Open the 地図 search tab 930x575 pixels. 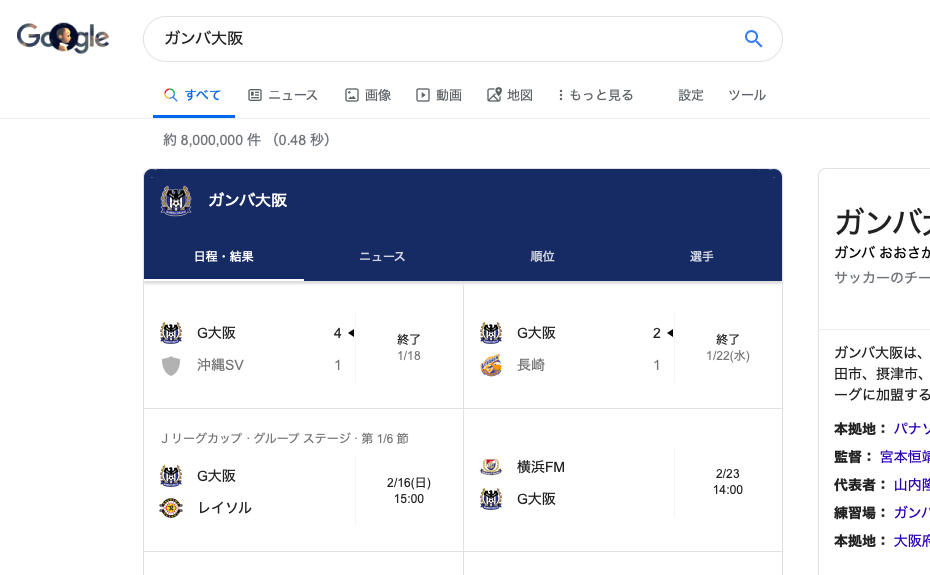click(510, 95)
